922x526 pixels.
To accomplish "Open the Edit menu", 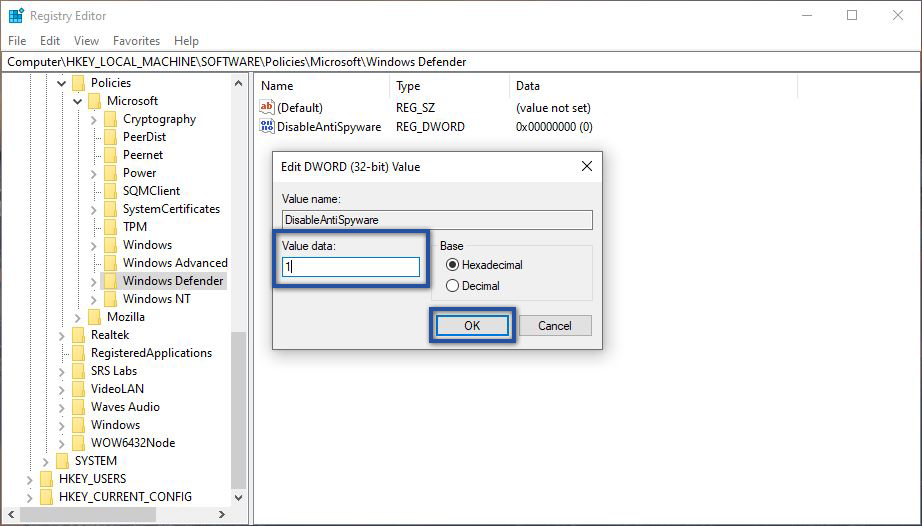I will [x=50, y=41].
